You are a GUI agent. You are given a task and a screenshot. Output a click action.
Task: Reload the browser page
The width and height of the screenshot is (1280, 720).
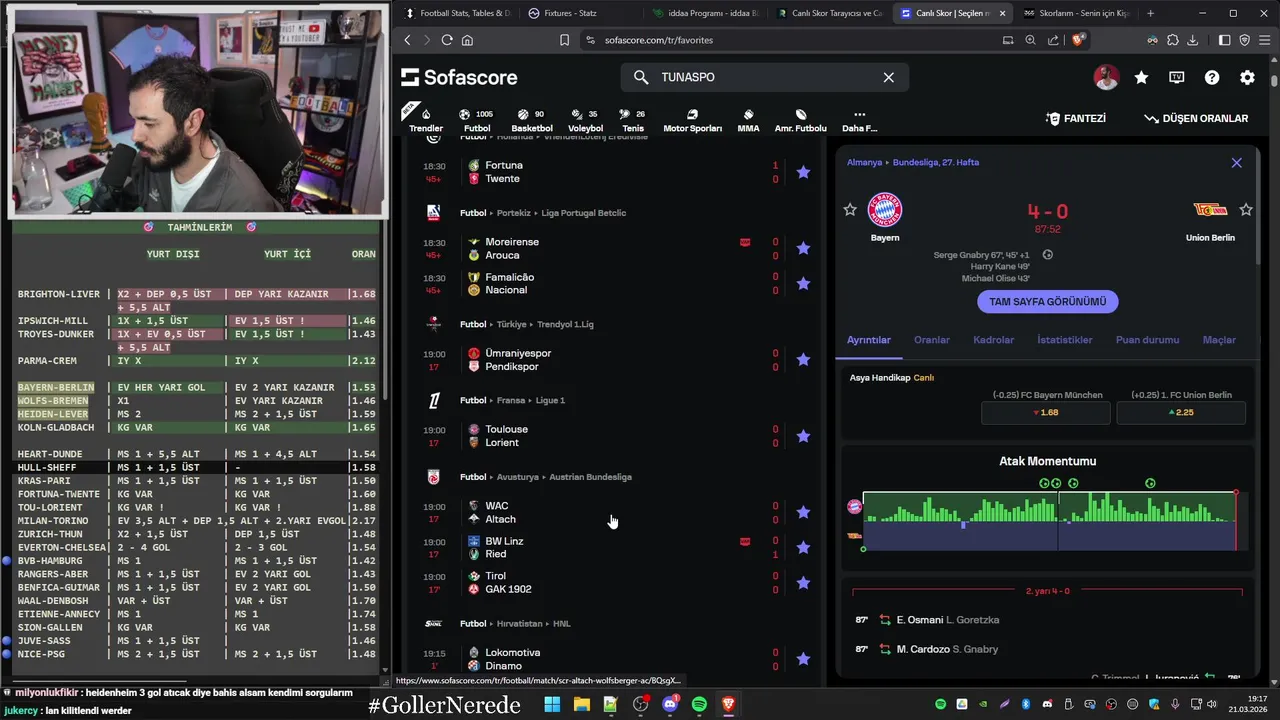(x=447, y=40)
